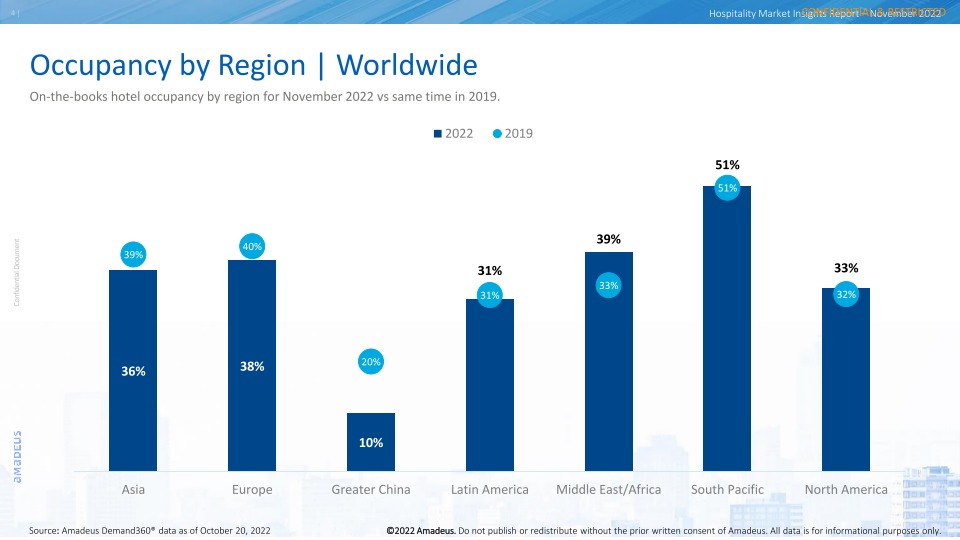The height and width of the screenshot is (540, 960).
Task: Click the South Pacific bar
Action: 727,329
